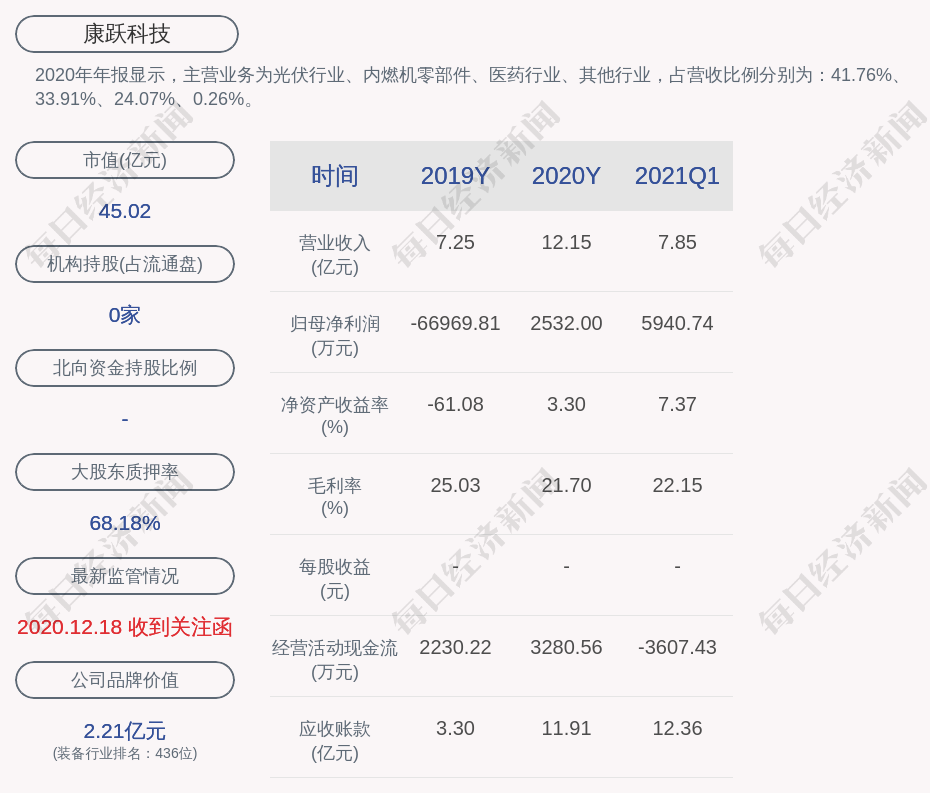
Task: Click row label 营业收入(亿元)
Action: tap(335, 255)
